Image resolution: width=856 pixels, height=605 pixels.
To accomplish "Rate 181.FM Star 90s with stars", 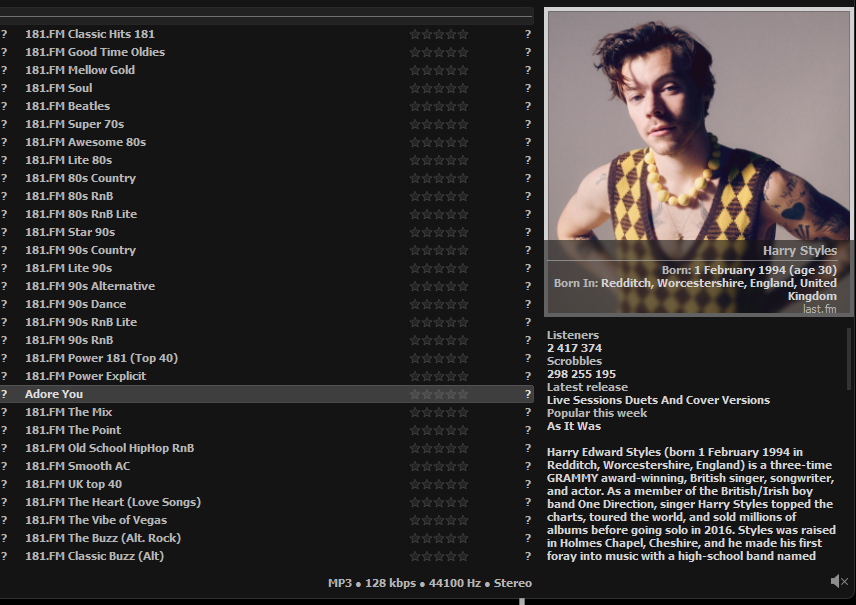I will [439, 232].
